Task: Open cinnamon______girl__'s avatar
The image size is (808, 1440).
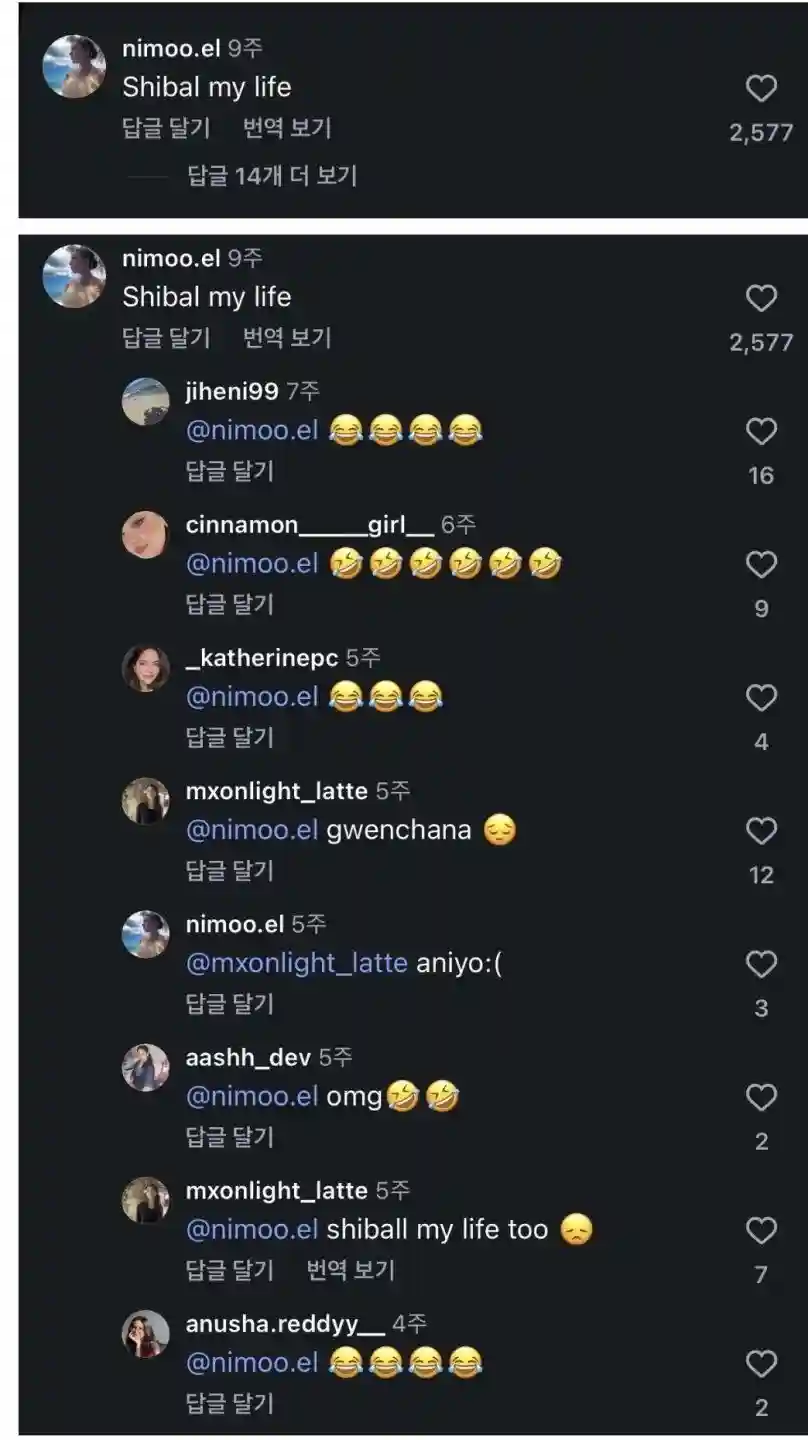Action: tap(146, 534)
